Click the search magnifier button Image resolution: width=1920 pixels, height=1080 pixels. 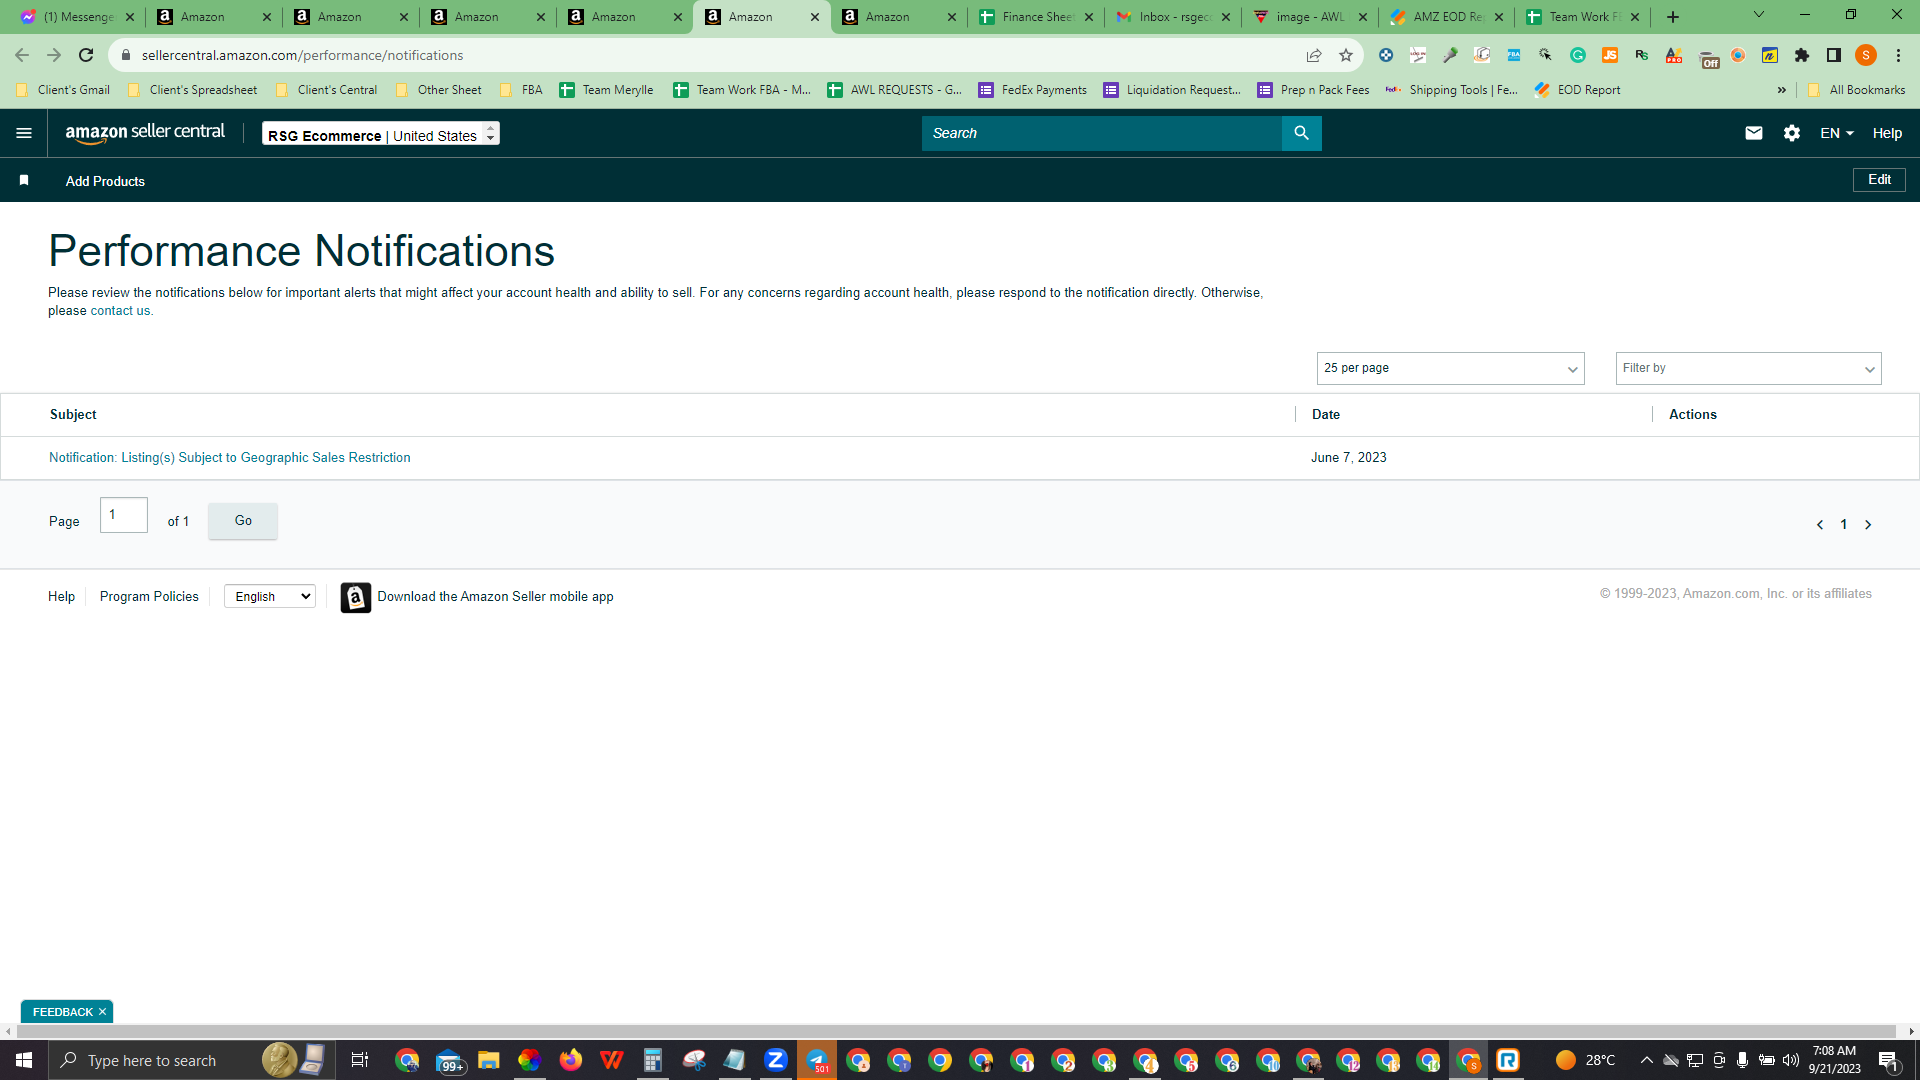(1301, 133)
